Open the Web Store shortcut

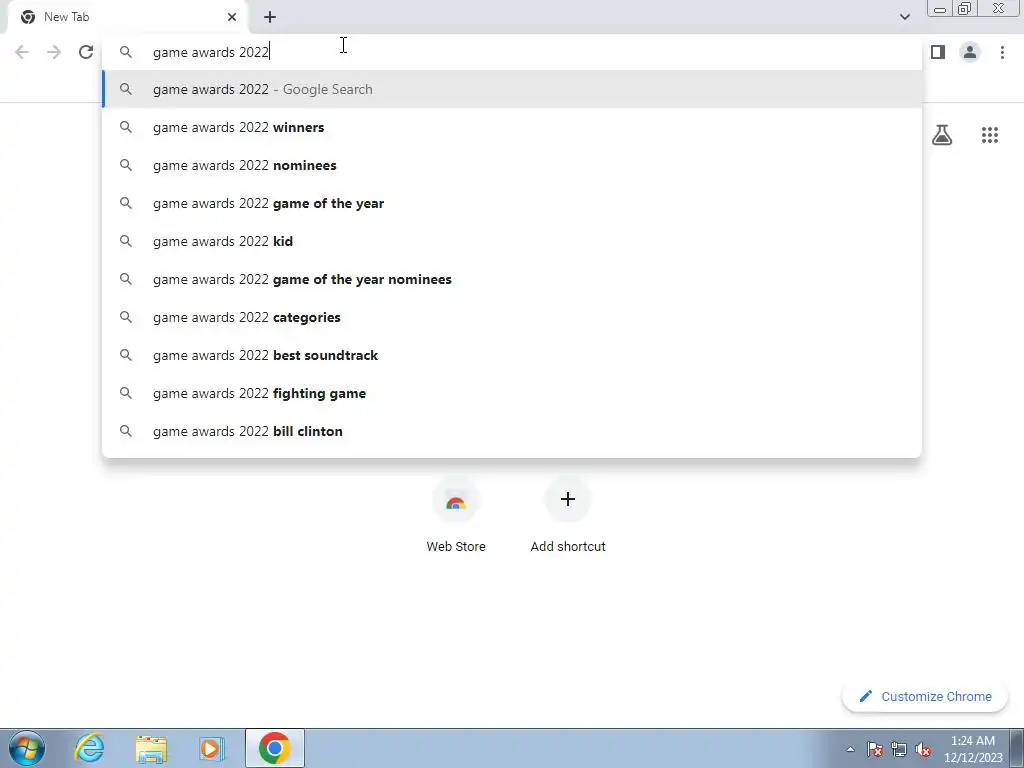(456, 515)
